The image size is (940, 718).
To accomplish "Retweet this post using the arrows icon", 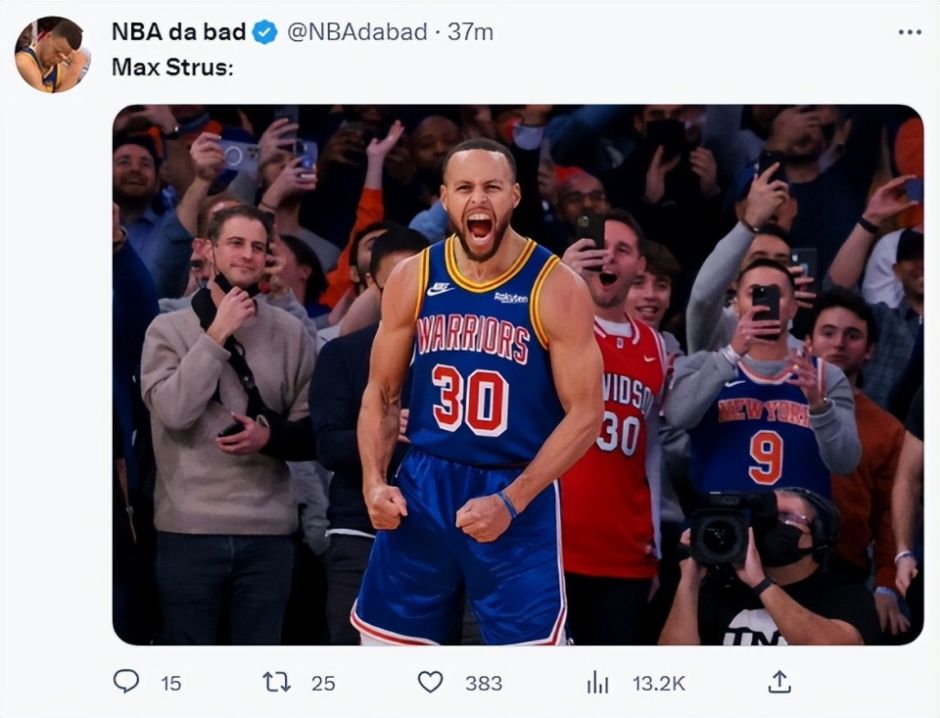I will coord(276,682).
